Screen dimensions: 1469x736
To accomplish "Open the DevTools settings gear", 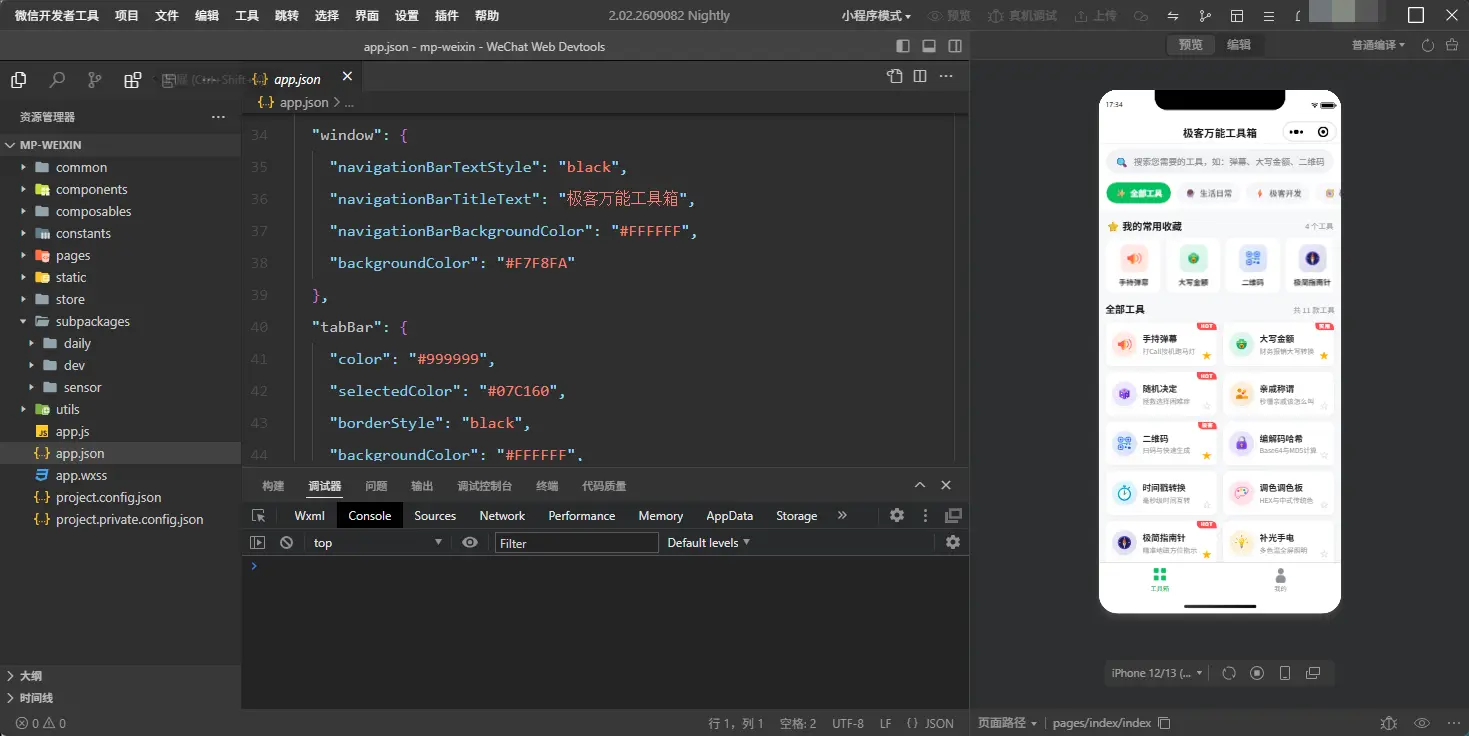I will 897,516.
